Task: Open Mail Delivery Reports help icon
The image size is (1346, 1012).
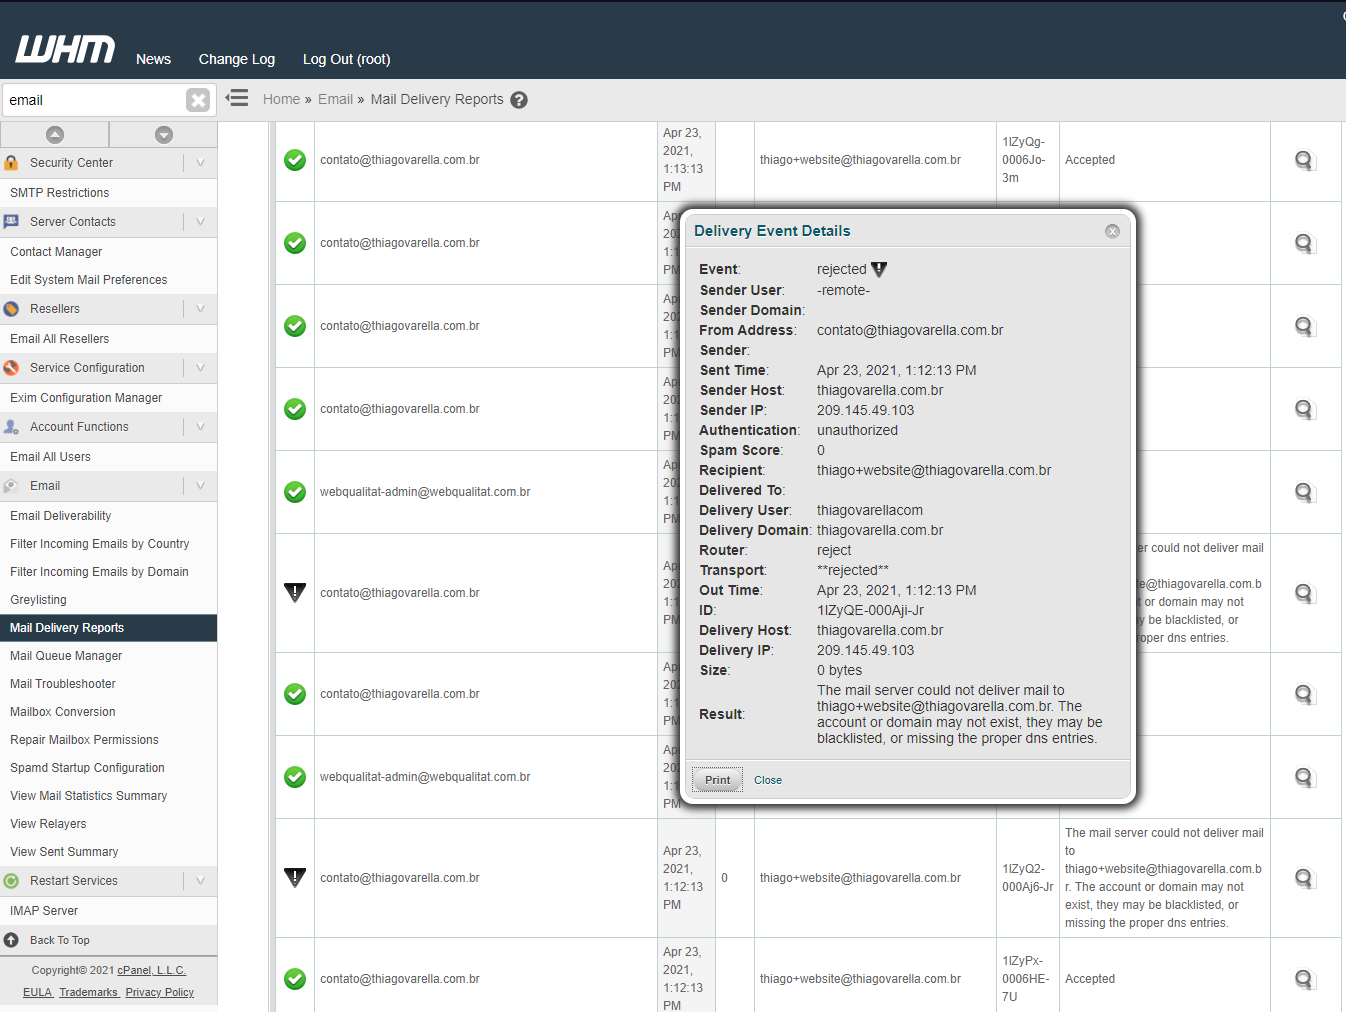Action: point(519,100)
